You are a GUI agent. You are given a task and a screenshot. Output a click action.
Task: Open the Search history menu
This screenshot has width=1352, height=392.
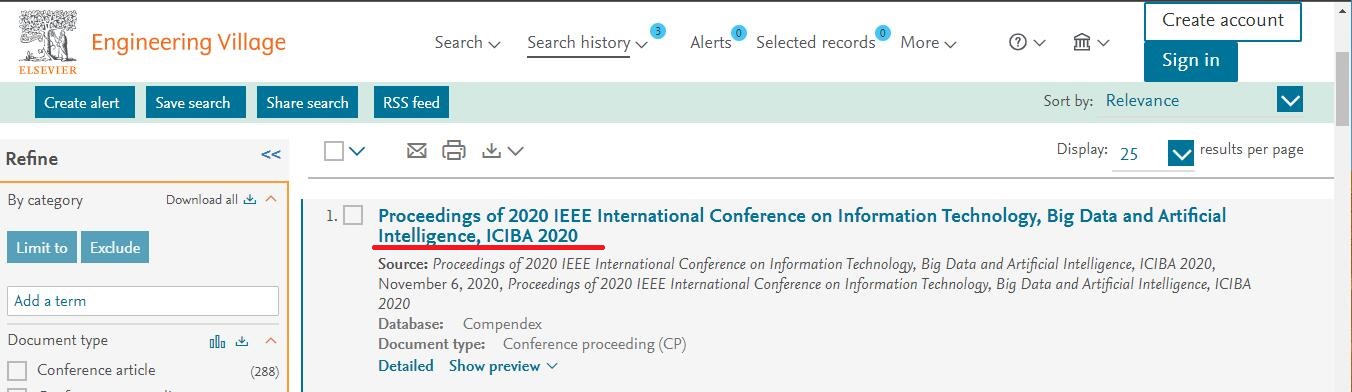(588, 43)
